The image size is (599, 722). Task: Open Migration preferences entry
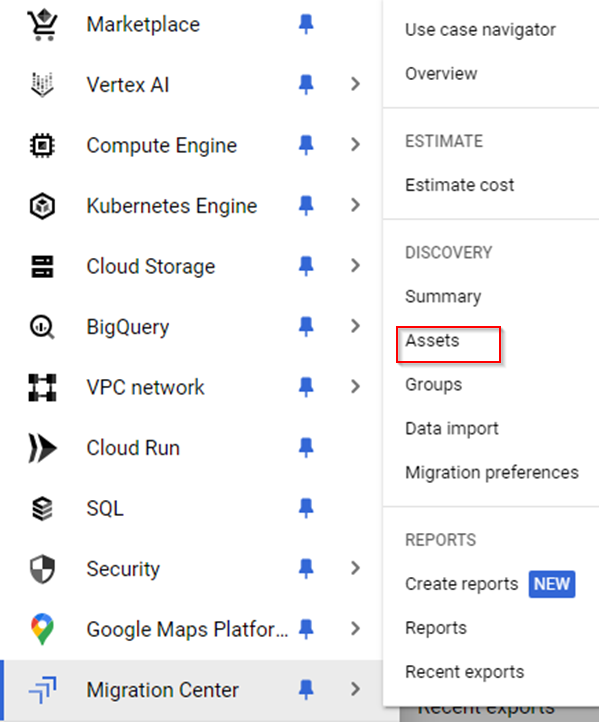click(492, 472)
